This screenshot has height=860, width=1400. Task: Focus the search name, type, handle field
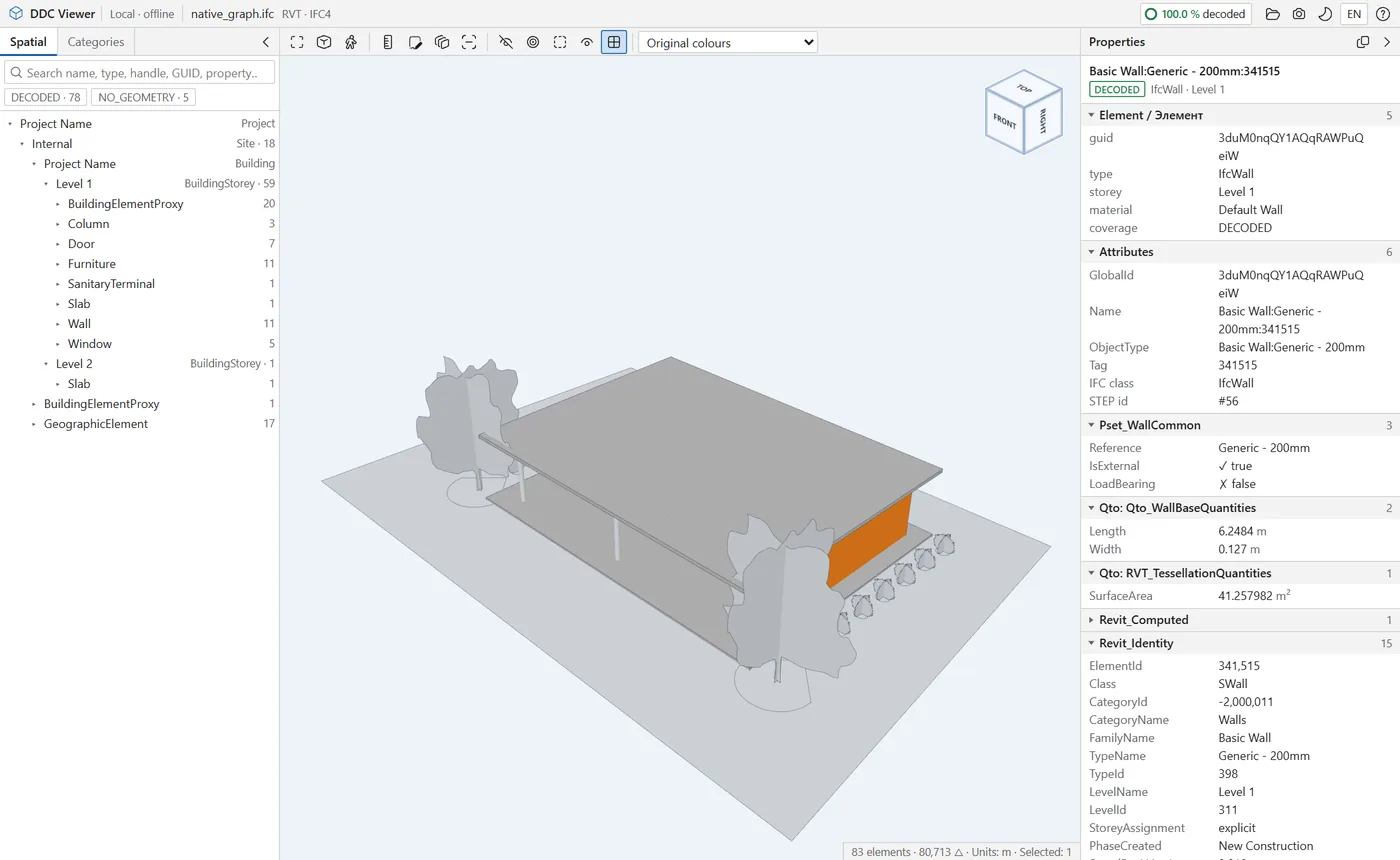click(x=140, y=73)
